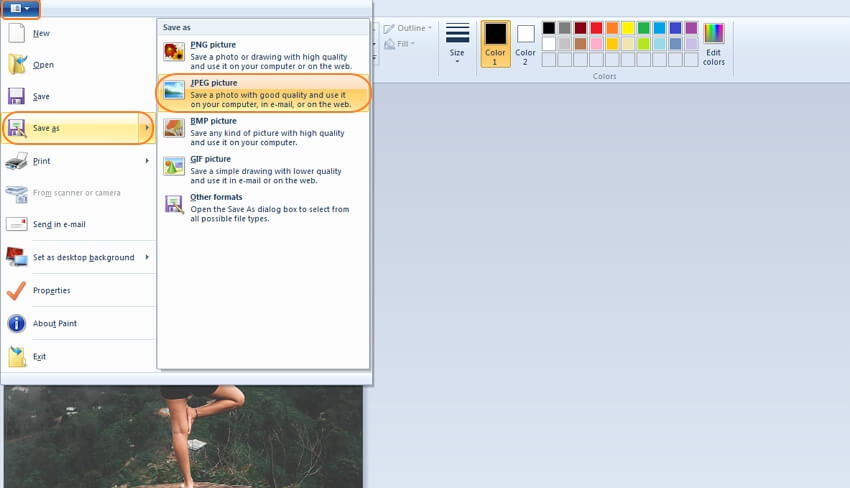Pick the yellow color swatch
This screenshot has height=488, width=850.
point(628,28)
